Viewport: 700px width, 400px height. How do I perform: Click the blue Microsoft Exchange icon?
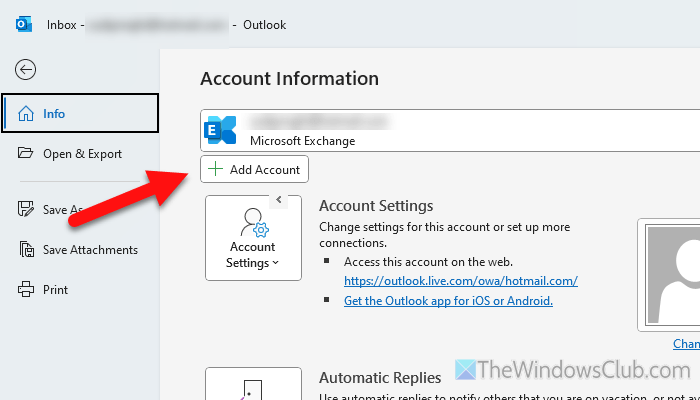[x=219, y=131]
